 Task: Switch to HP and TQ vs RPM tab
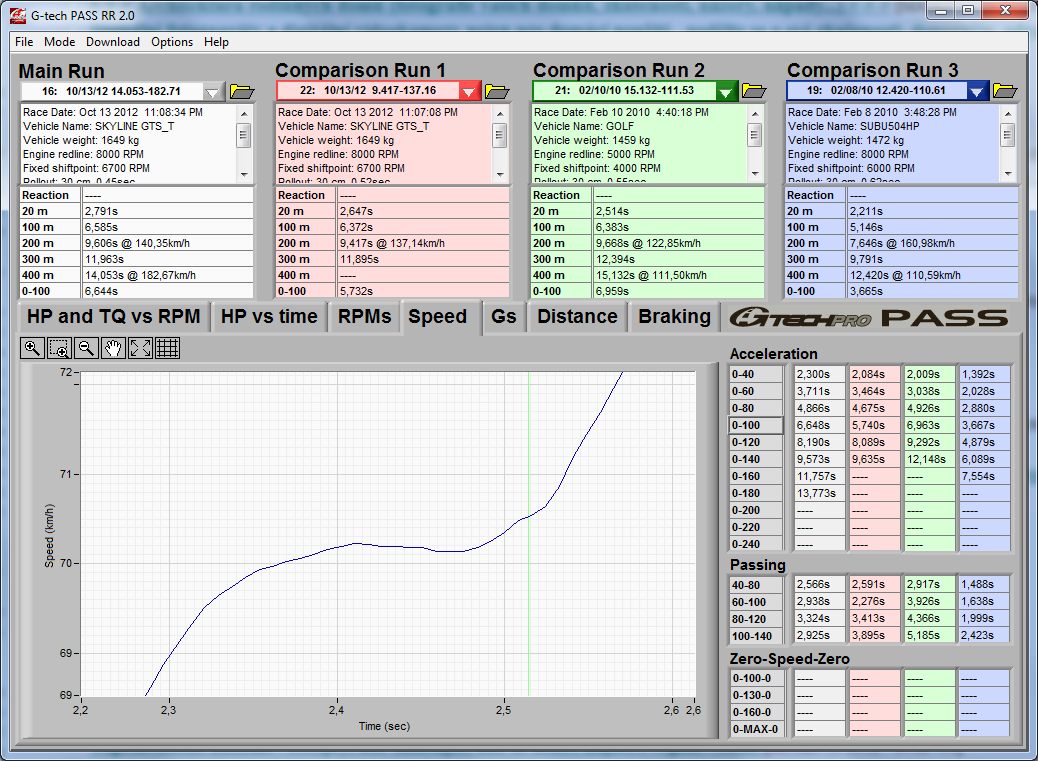(113, 316)
